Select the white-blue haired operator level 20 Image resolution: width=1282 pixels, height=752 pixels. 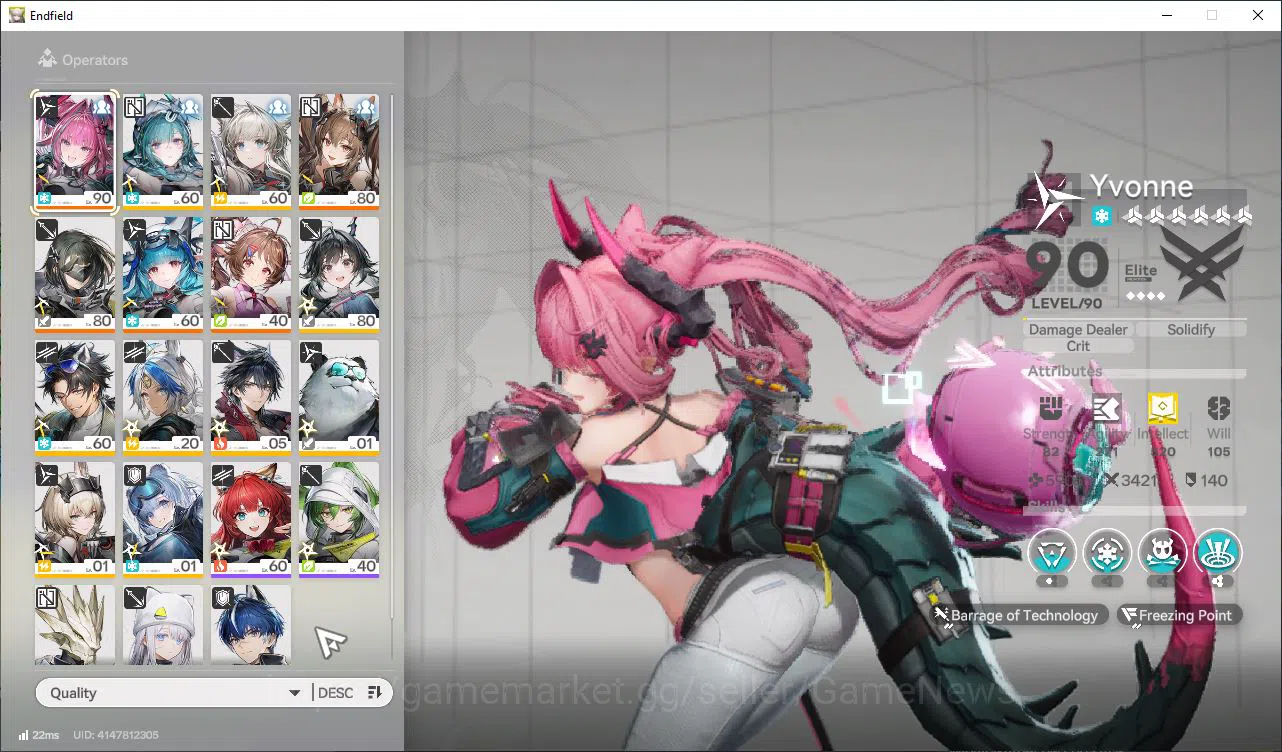163,397
